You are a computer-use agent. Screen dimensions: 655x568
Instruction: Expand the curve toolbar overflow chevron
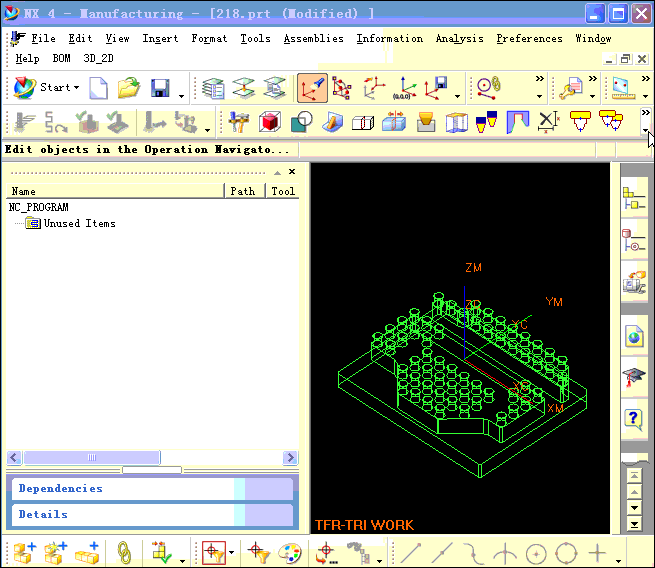tap(540, 79)
